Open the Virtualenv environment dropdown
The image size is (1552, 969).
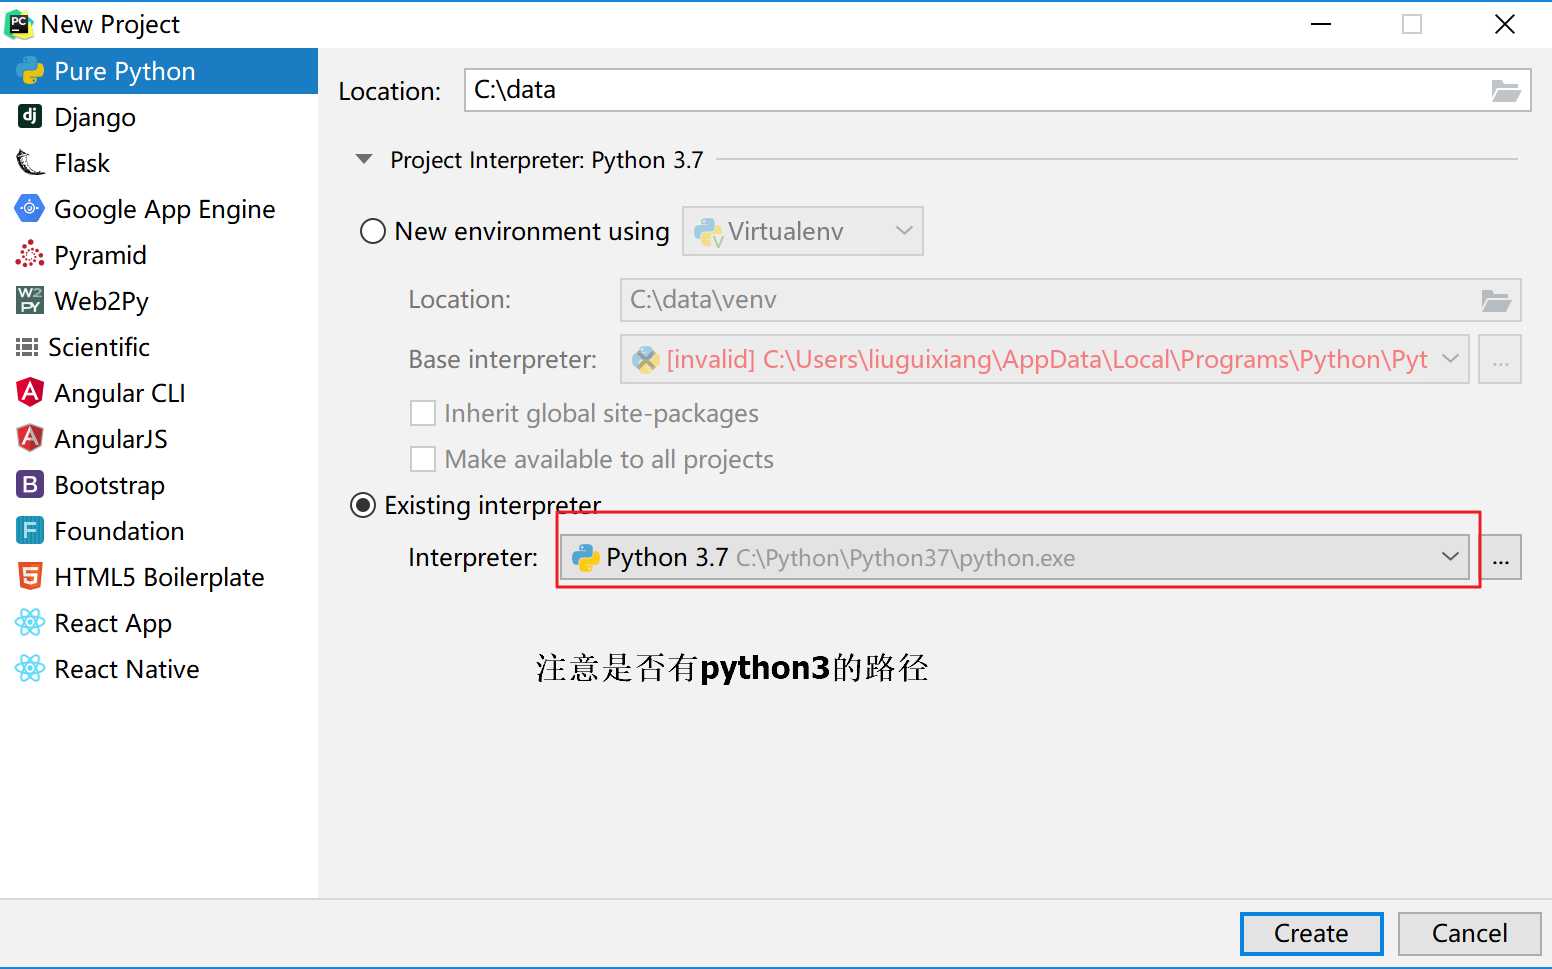802,231
